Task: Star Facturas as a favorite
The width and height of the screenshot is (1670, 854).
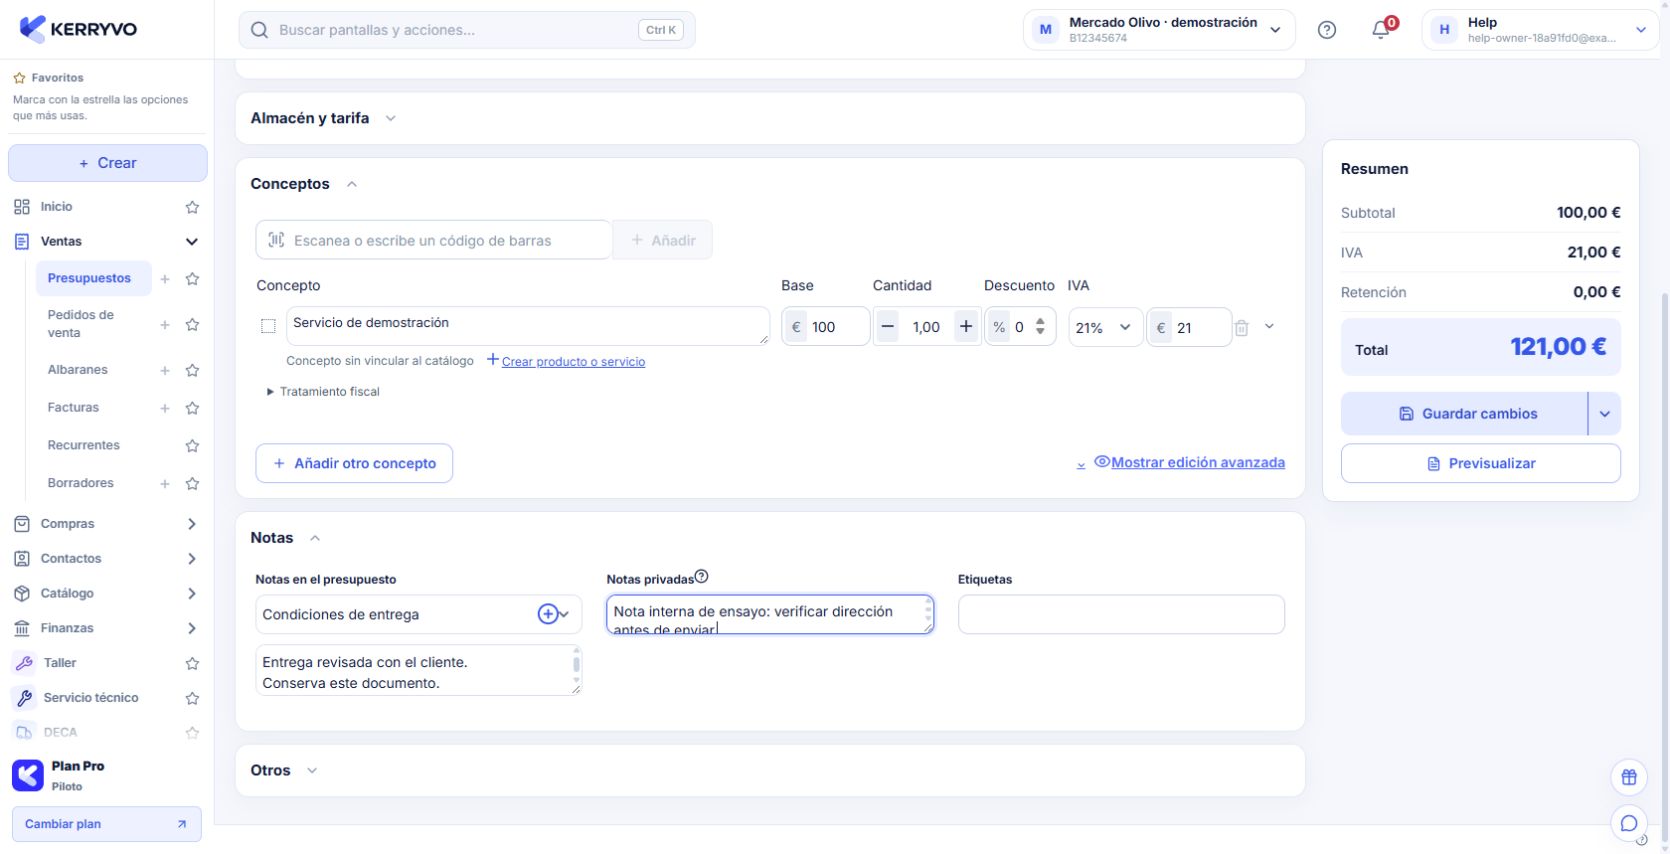Action: (192, 408)
